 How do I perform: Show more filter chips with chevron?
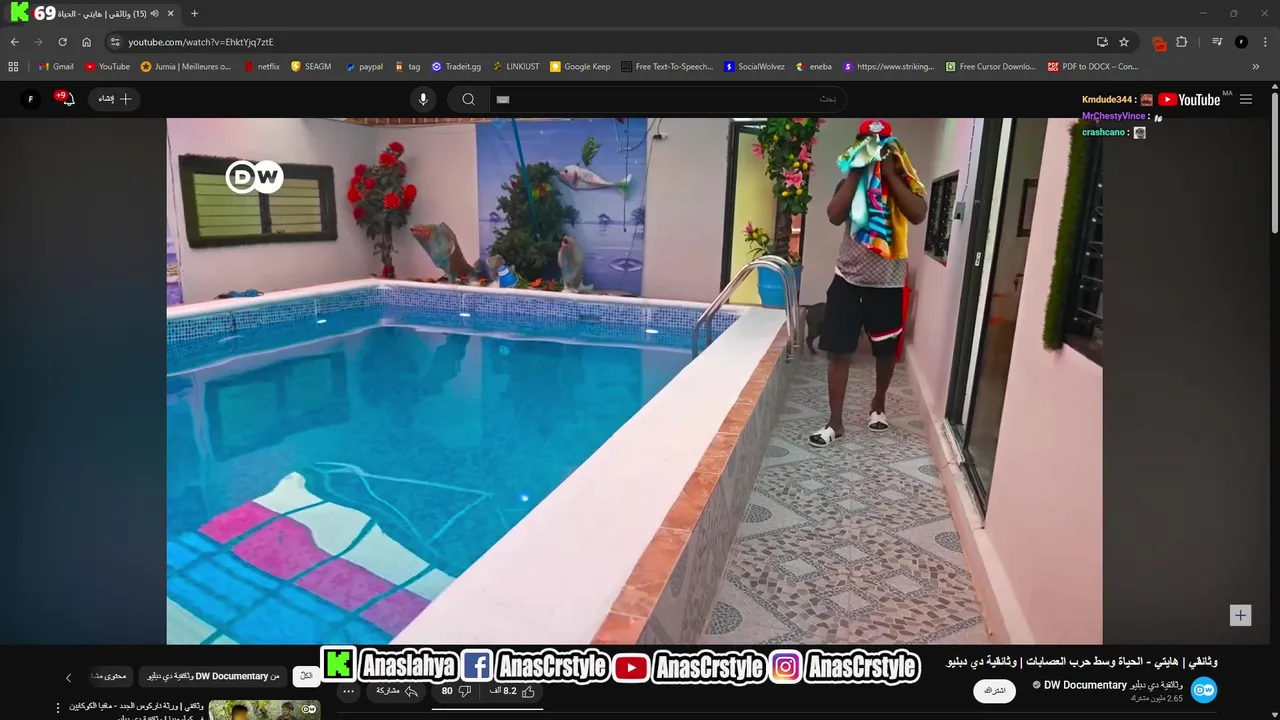click(x=68, y=677)
